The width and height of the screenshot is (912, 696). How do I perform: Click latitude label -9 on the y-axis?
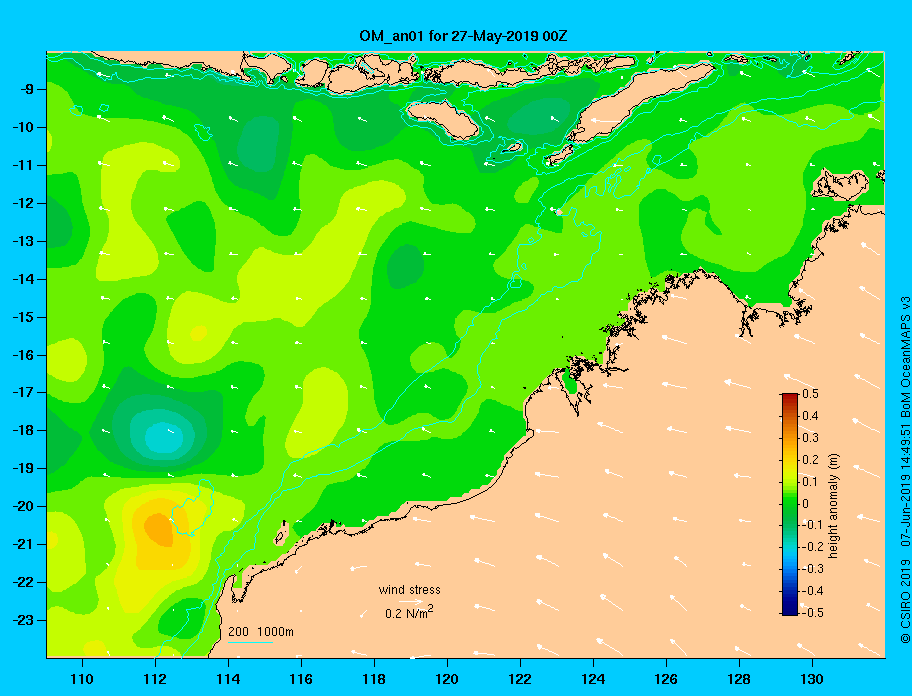tap(26, 90)
